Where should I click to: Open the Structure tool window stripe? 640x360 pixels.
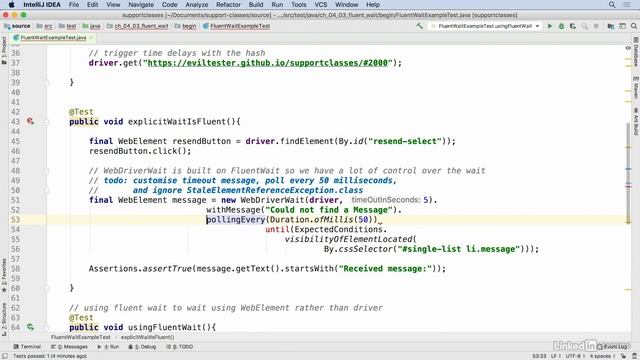pos(4,319)
